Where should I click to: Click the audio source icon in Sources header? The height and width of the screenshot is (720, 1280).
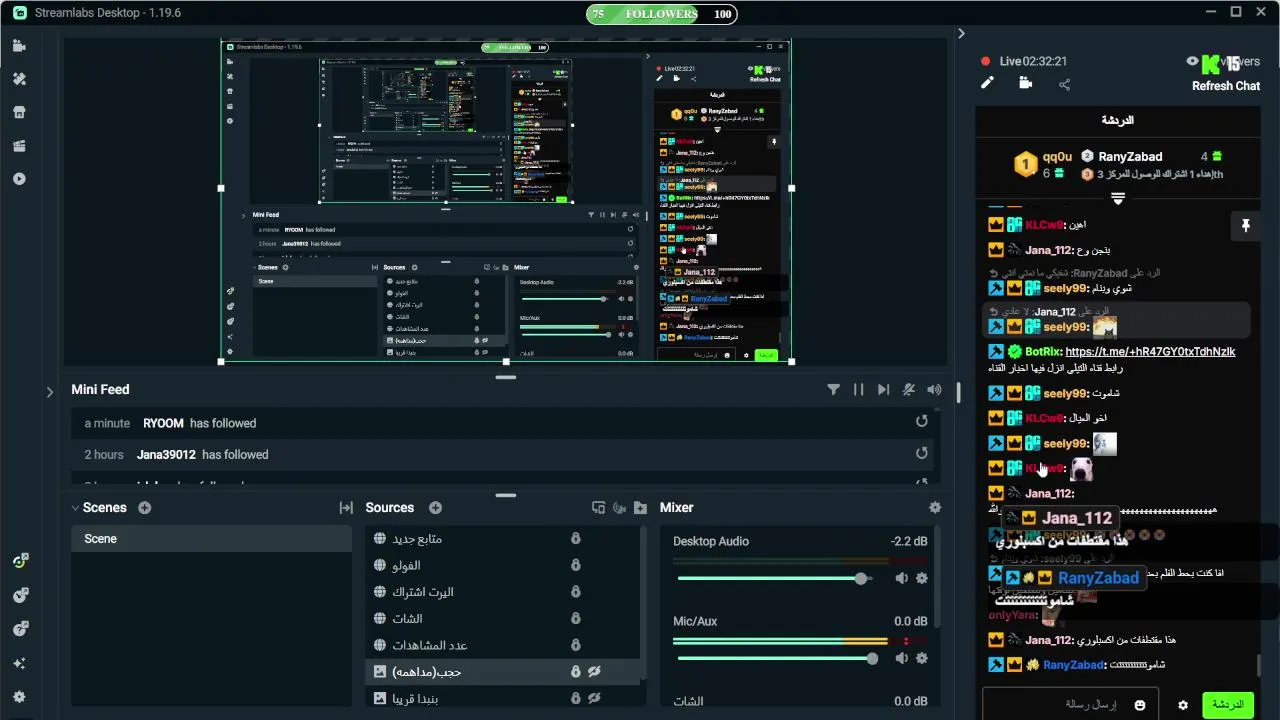pyautogui.click(x=620, y=508)
